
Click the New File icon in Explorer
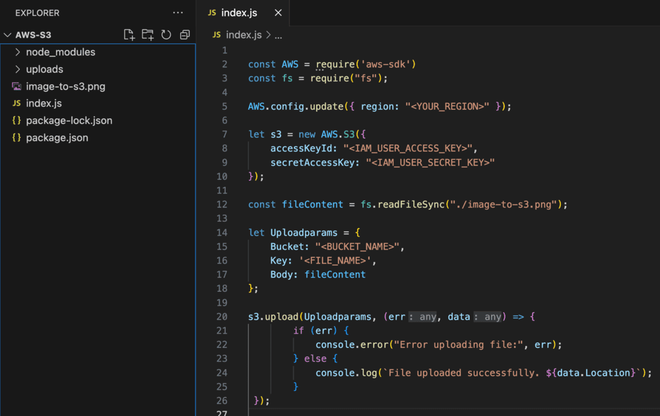click(129, 35)
